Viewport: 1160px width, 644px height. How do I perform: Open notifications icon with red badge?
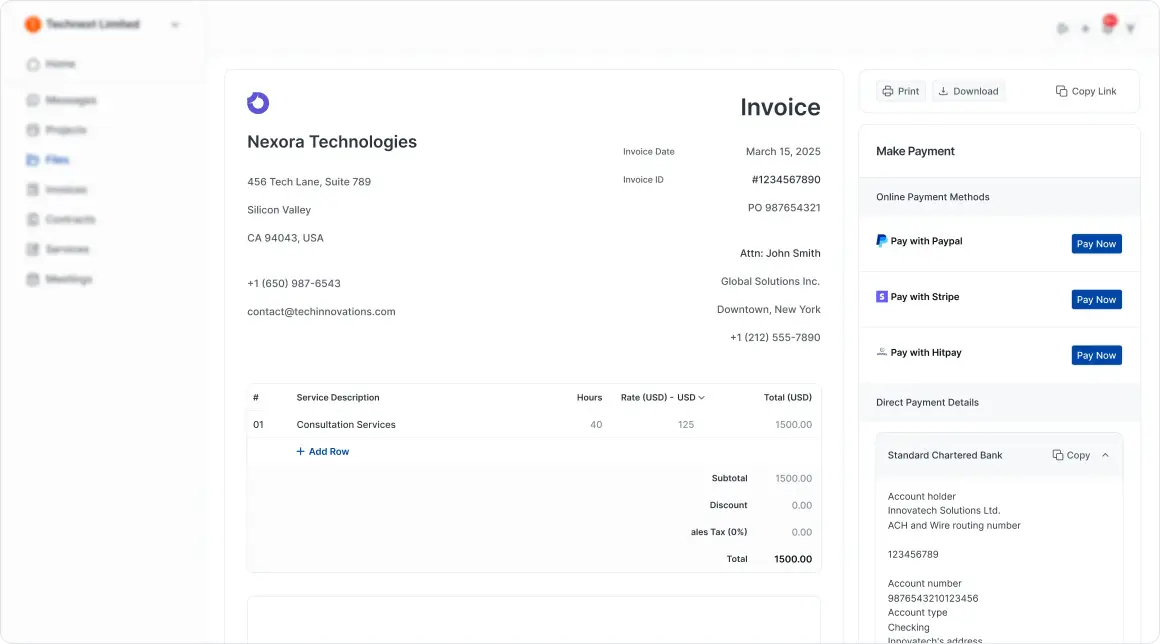pyautogui.click(x=1108, y=25)
